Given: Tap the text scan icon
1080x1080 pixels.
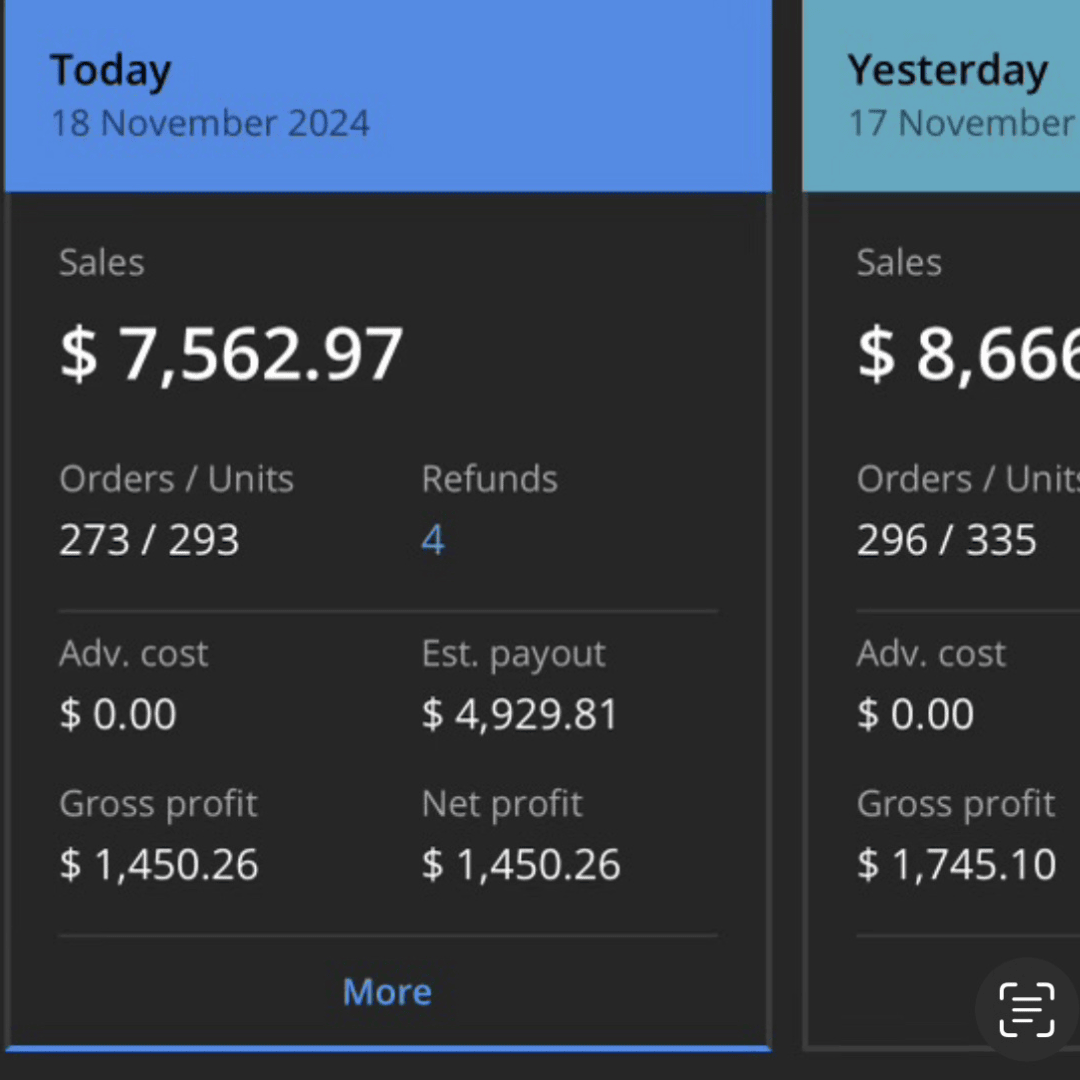Looking at the screenshot, I should [1026, 1009].
